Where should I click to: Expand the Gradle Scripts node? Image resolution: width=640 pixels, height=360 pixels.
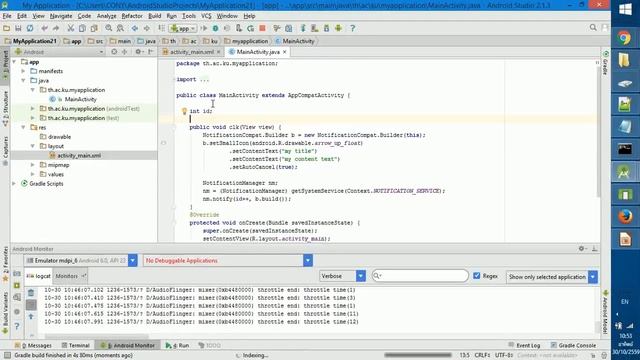14,184
